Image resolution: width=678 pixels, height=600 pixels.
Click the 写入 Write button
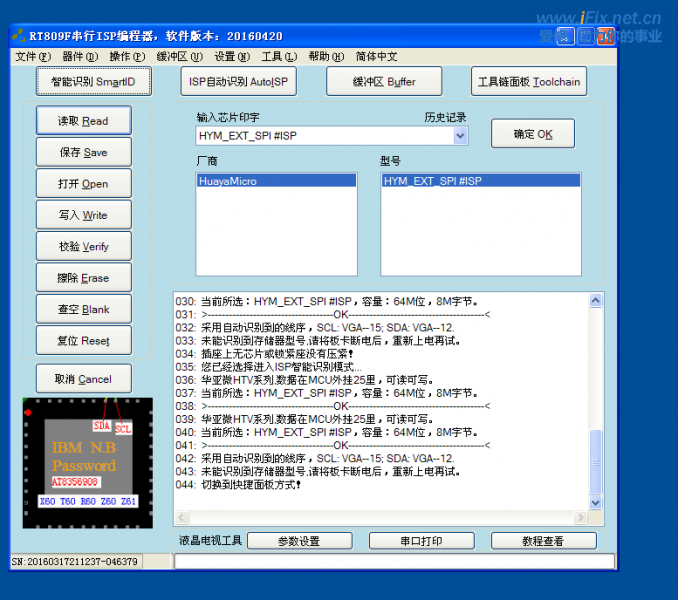point(83,215)
